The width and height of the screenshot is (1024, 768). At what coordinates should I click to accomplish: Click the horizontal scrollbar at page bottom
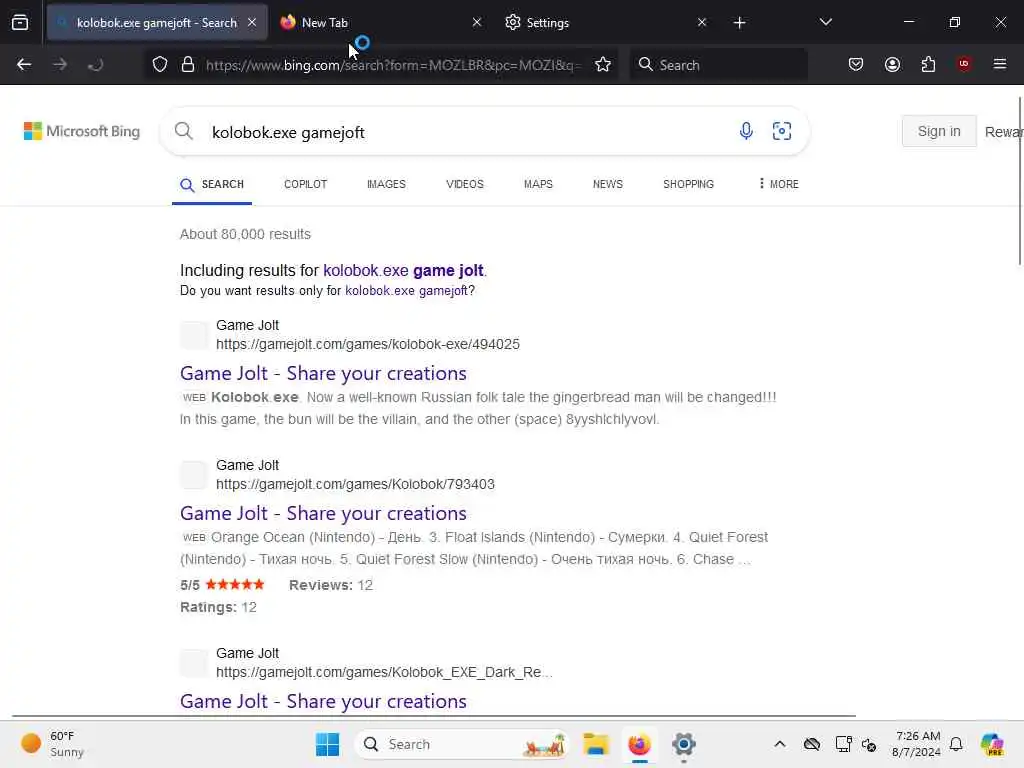[434, 716]
